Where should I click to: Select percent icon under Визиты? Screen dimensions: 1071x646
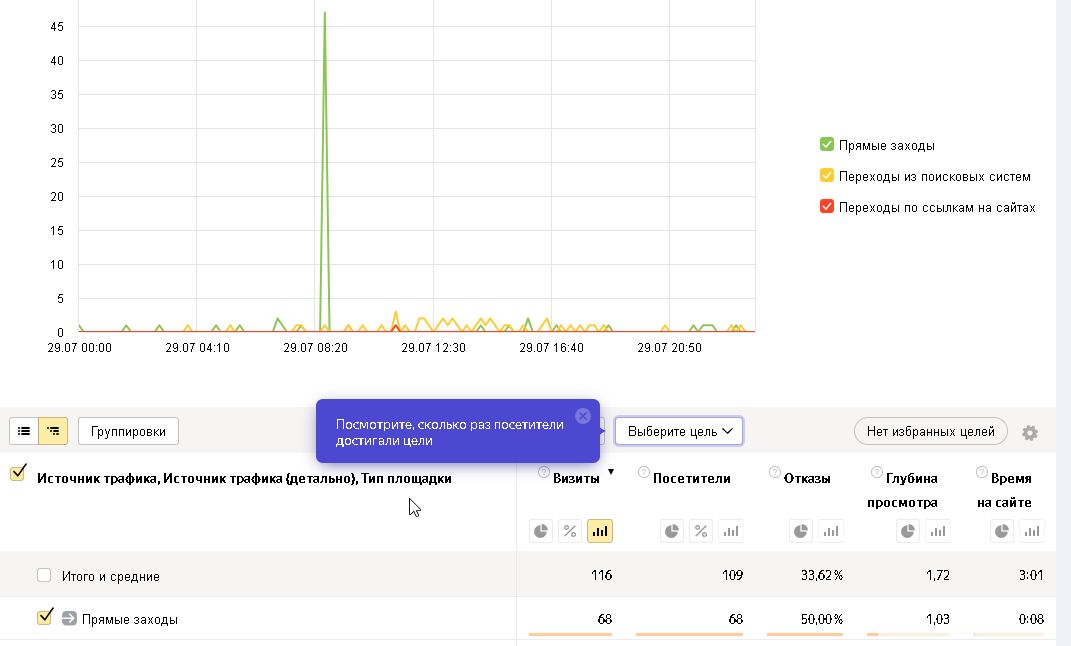point(570,531)
